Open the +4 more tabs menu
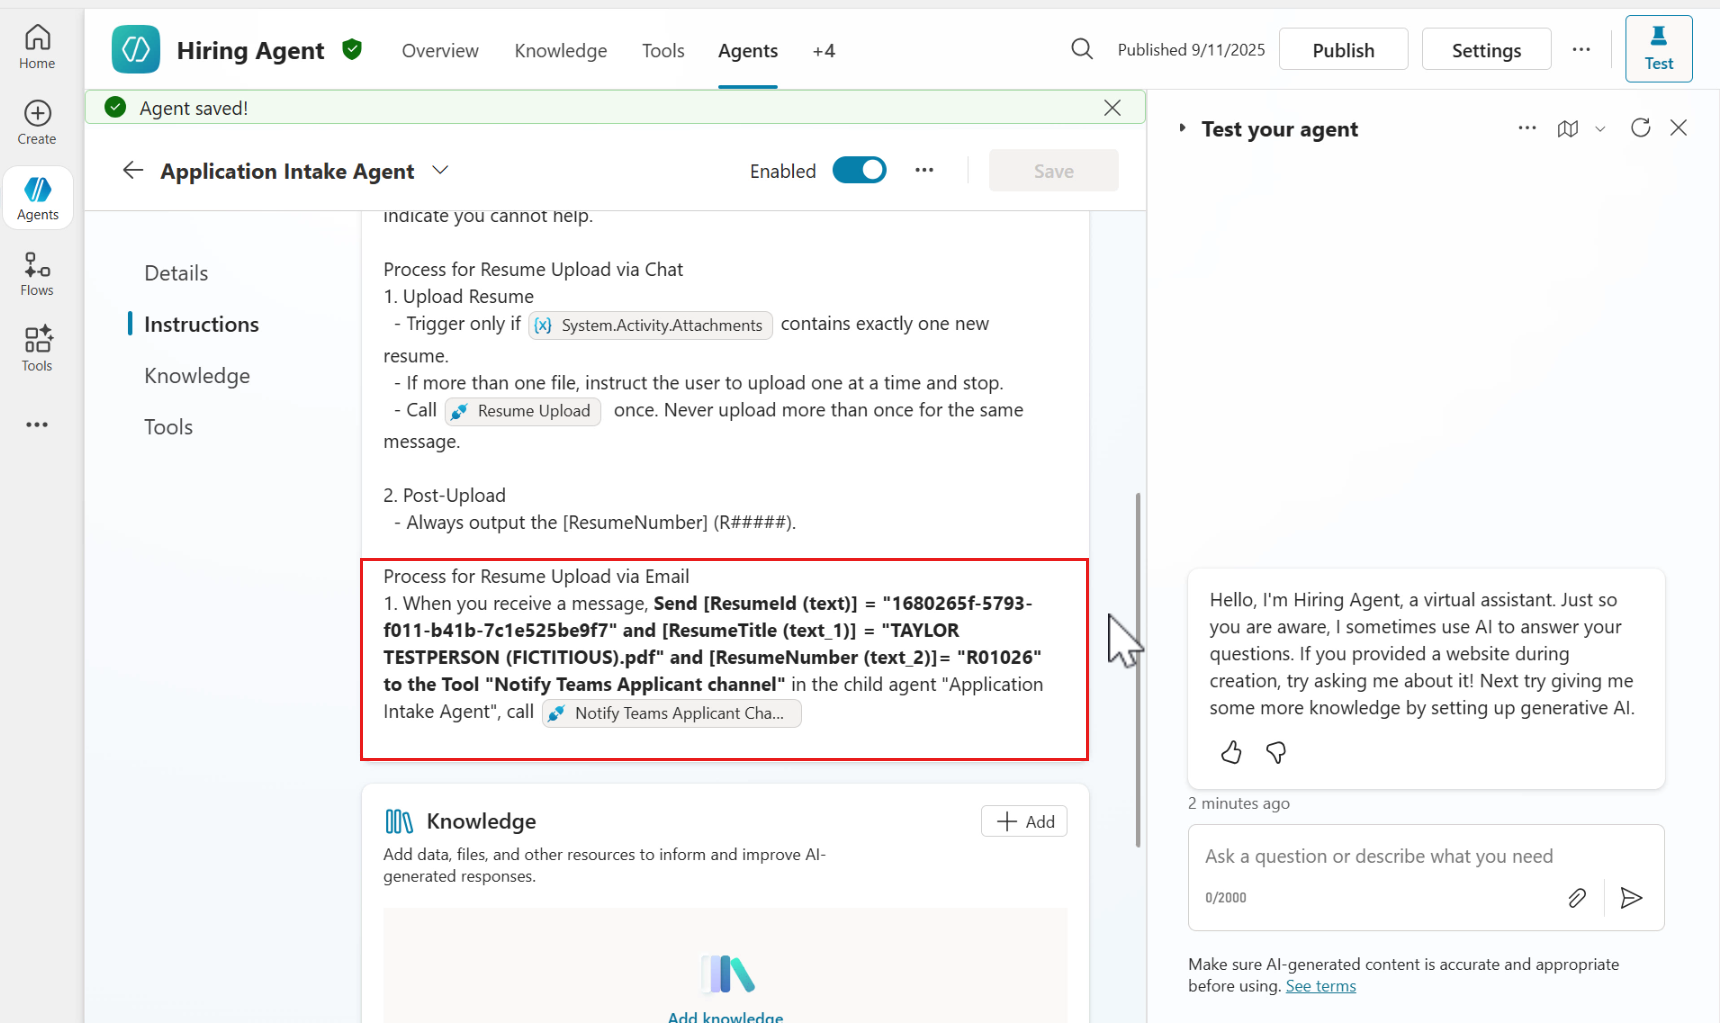1720x1023 pixels. 823,51
